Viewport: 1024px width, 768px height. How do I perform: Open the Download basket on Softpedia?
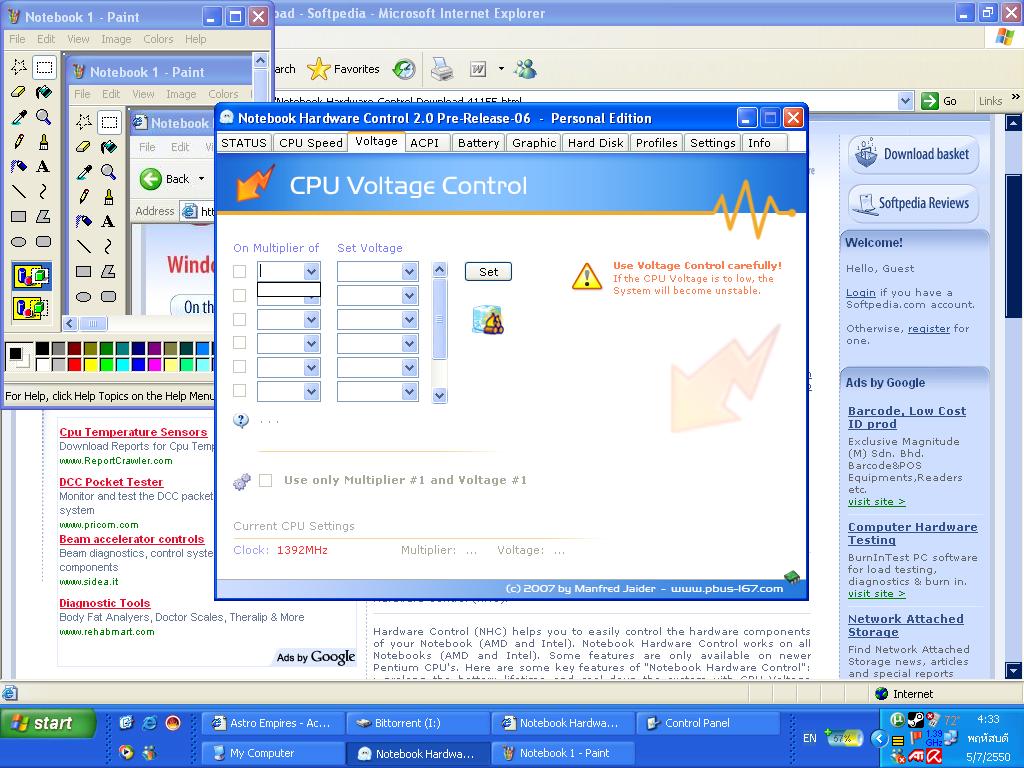914,154
